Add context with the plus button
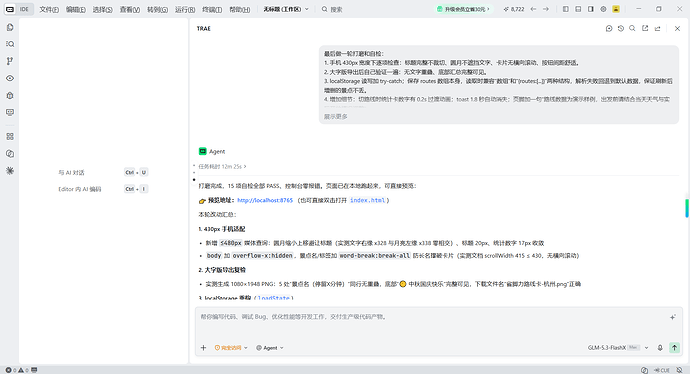 (203, 348)
